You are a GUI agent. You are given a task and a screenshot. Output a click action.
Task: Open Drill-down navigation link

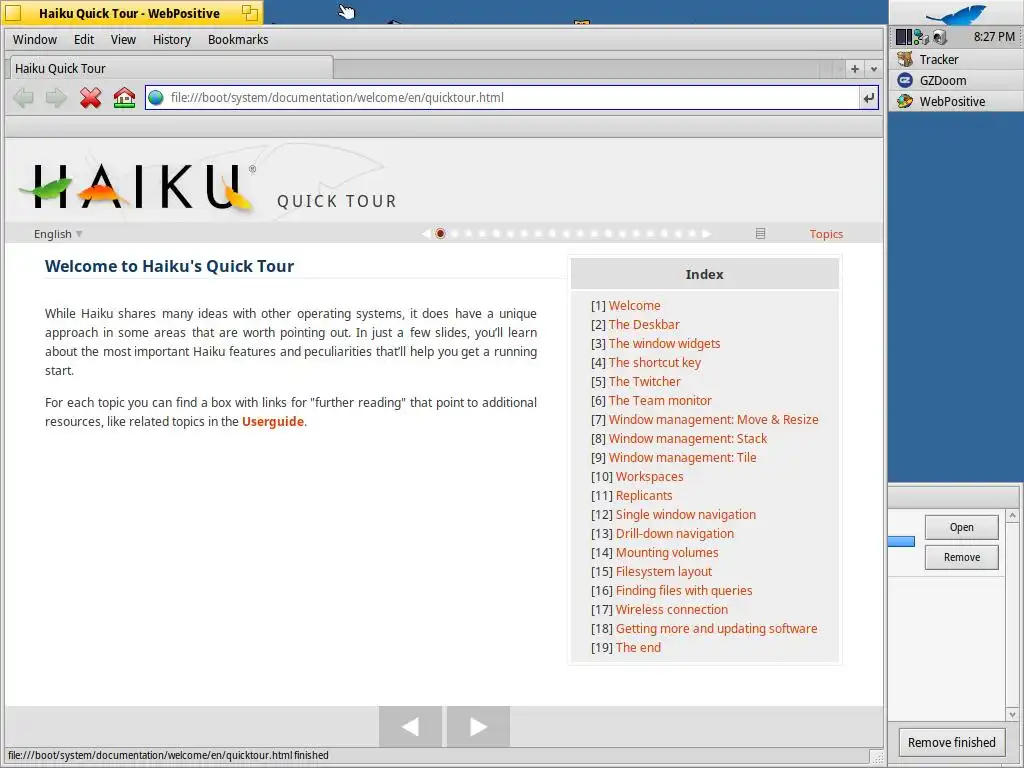click(675, 534)
